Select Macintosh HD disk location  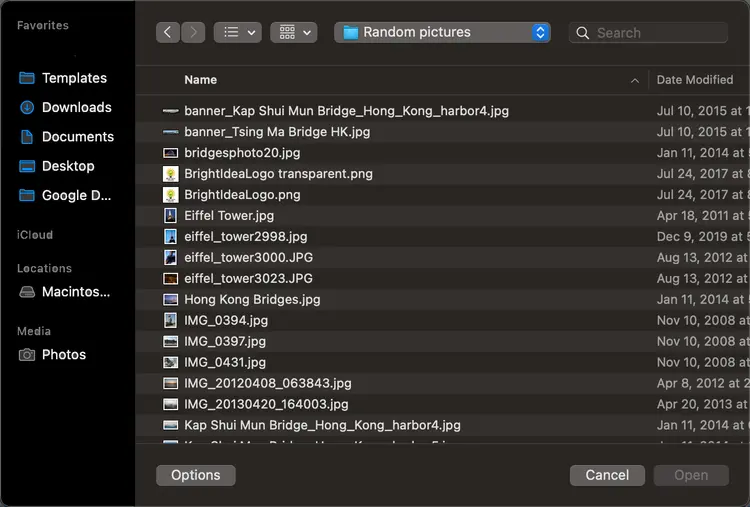[x=75, y=292]
